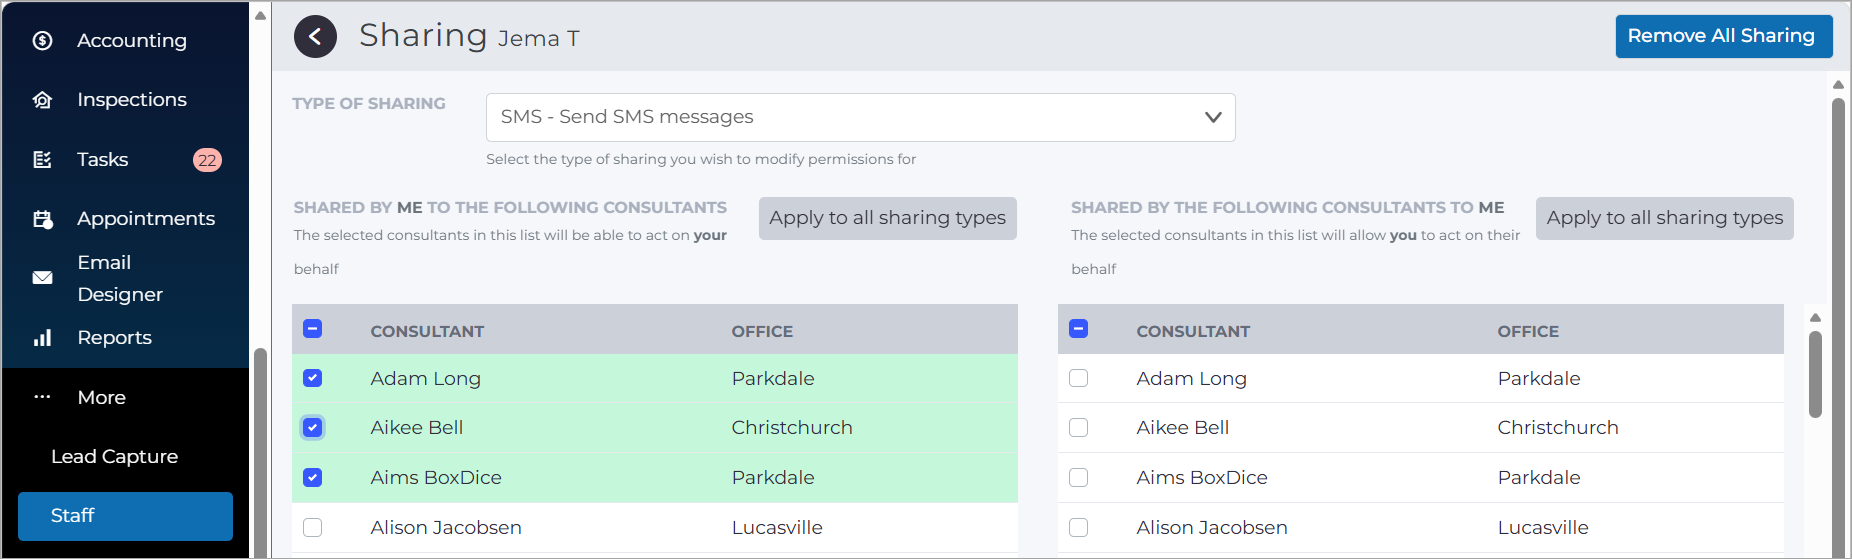
Task: Click the More ellipsis icon
Action: pyautogui.click(x=42, y=397)
